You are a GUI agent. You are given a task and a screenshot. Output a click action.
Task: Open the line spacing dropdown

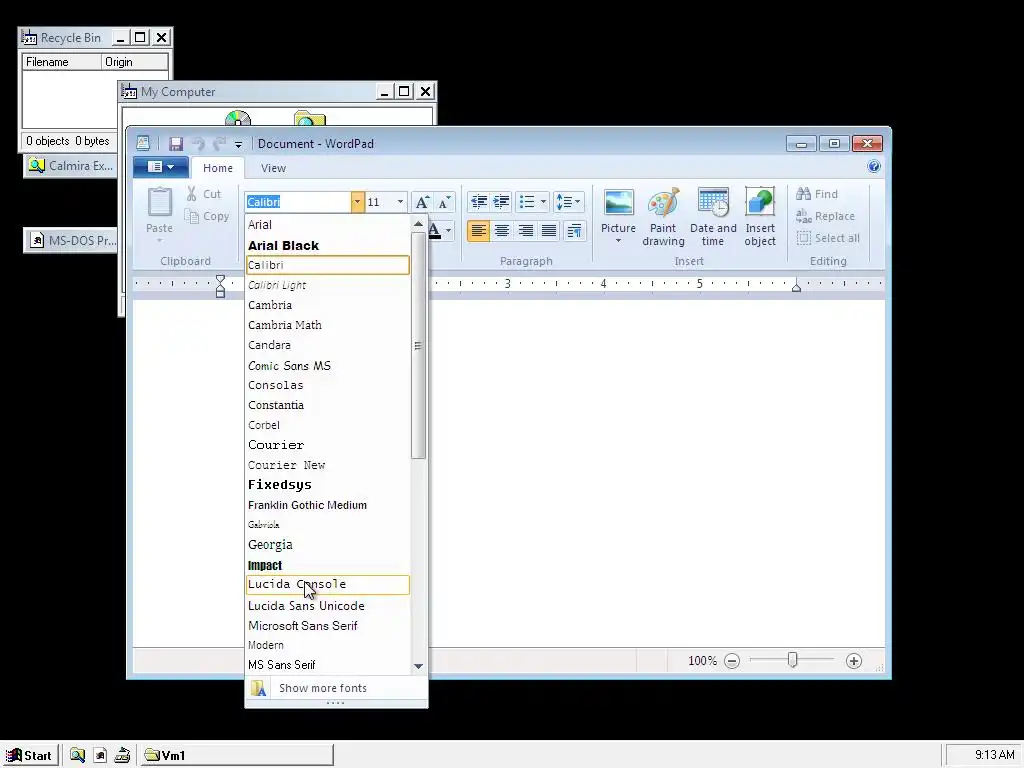568,202
